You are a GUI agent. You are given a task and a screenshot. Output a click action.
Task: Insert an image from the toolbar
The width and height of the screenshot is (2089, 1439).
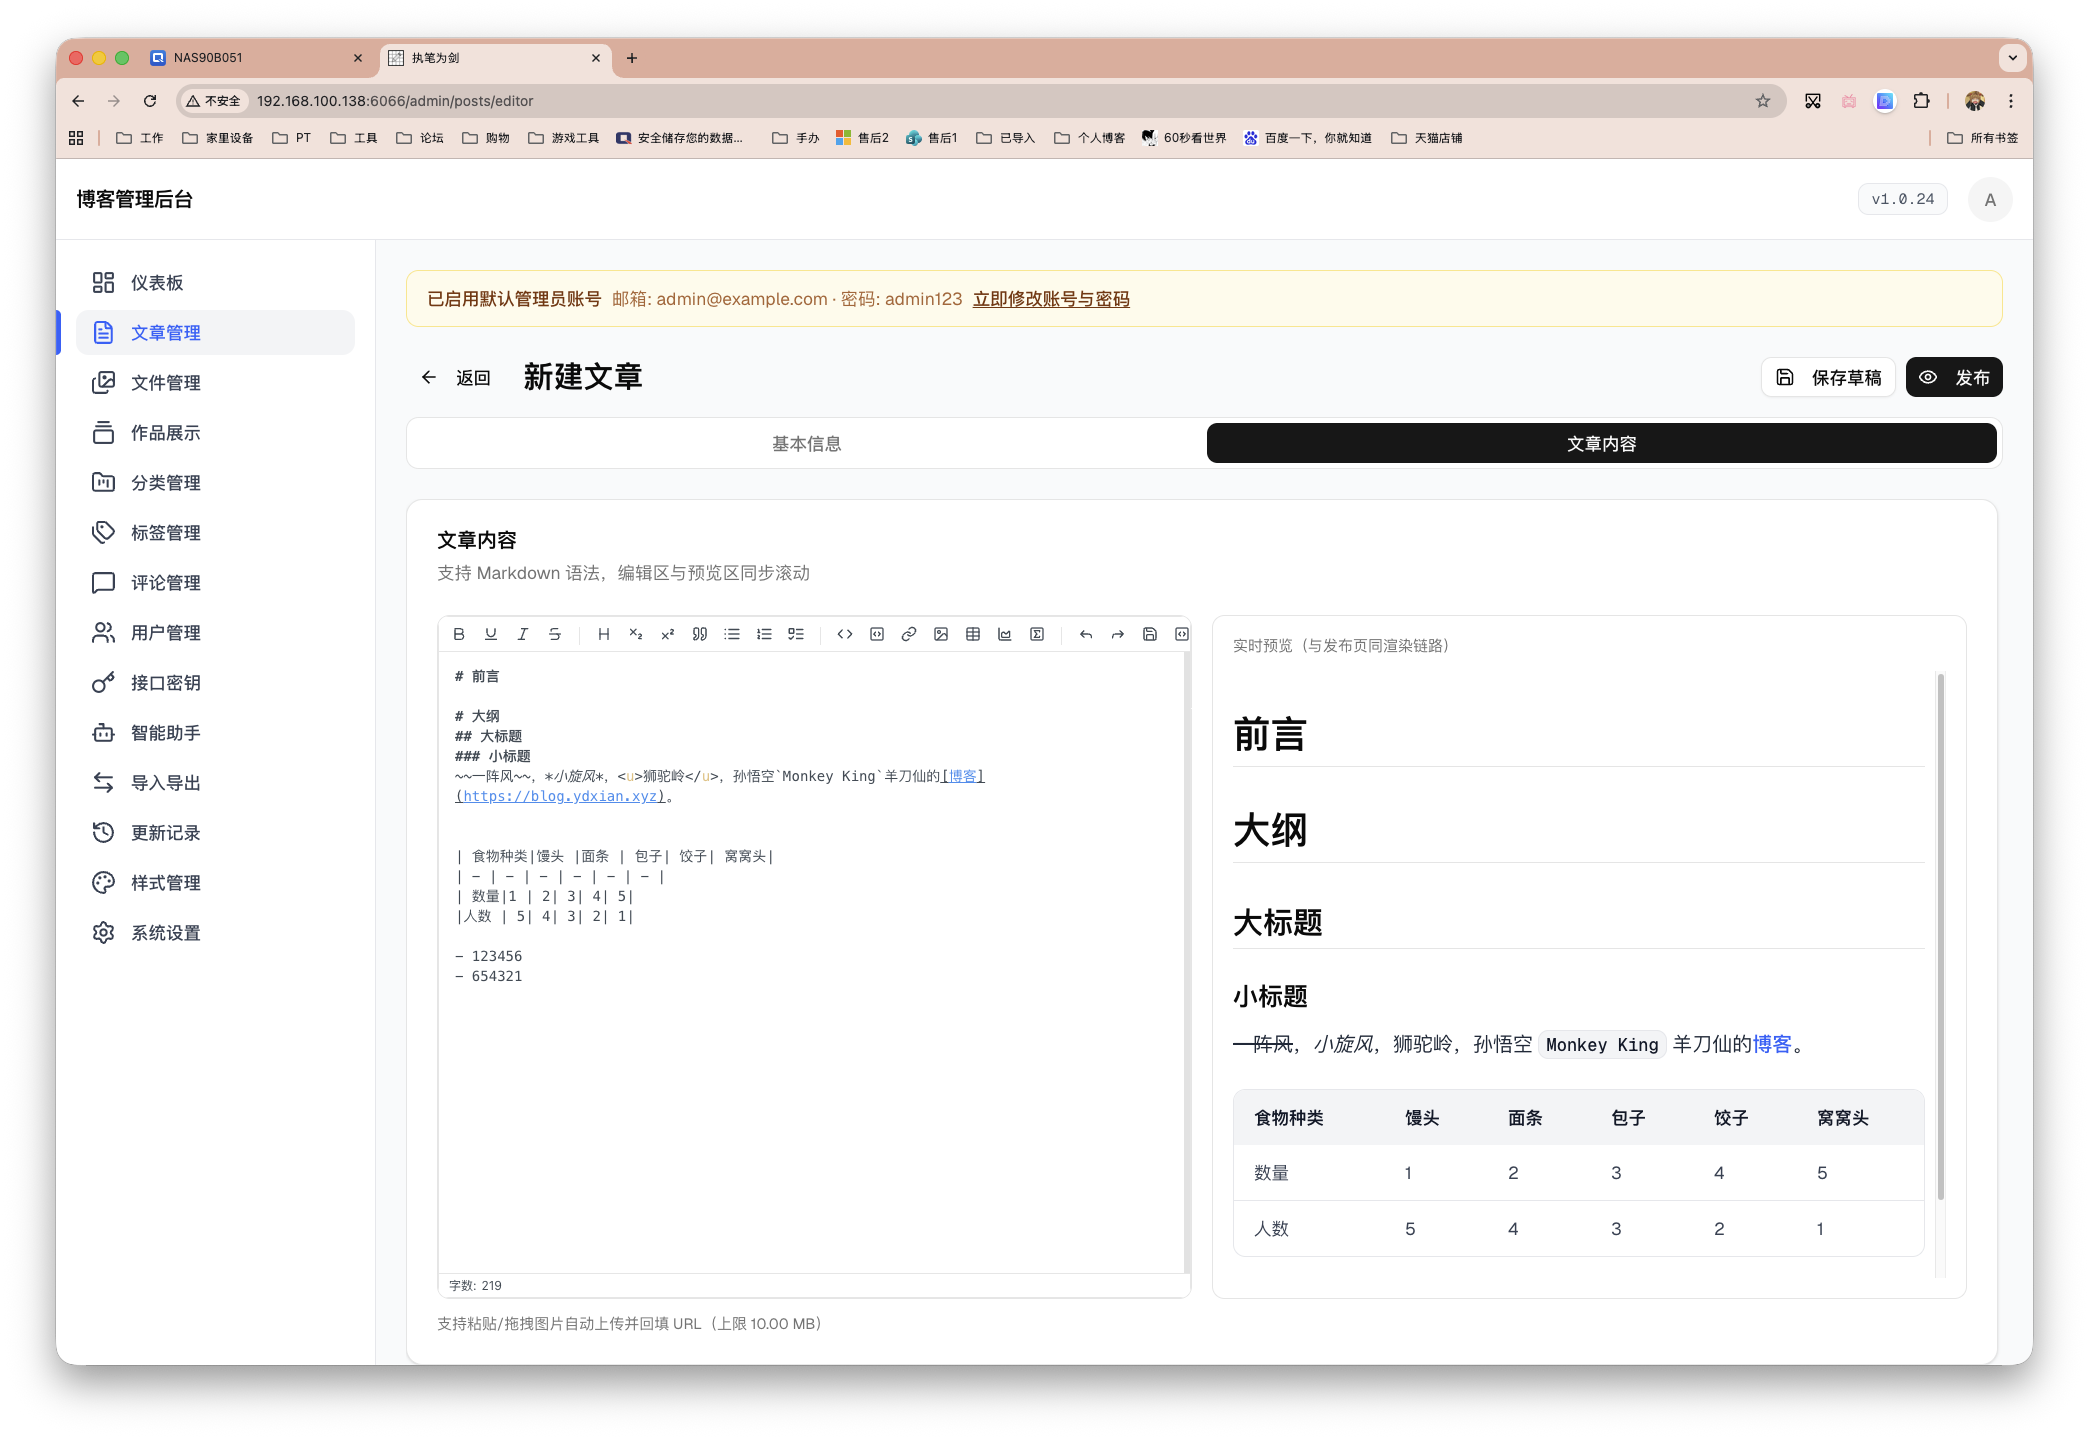tap(940, 634)
